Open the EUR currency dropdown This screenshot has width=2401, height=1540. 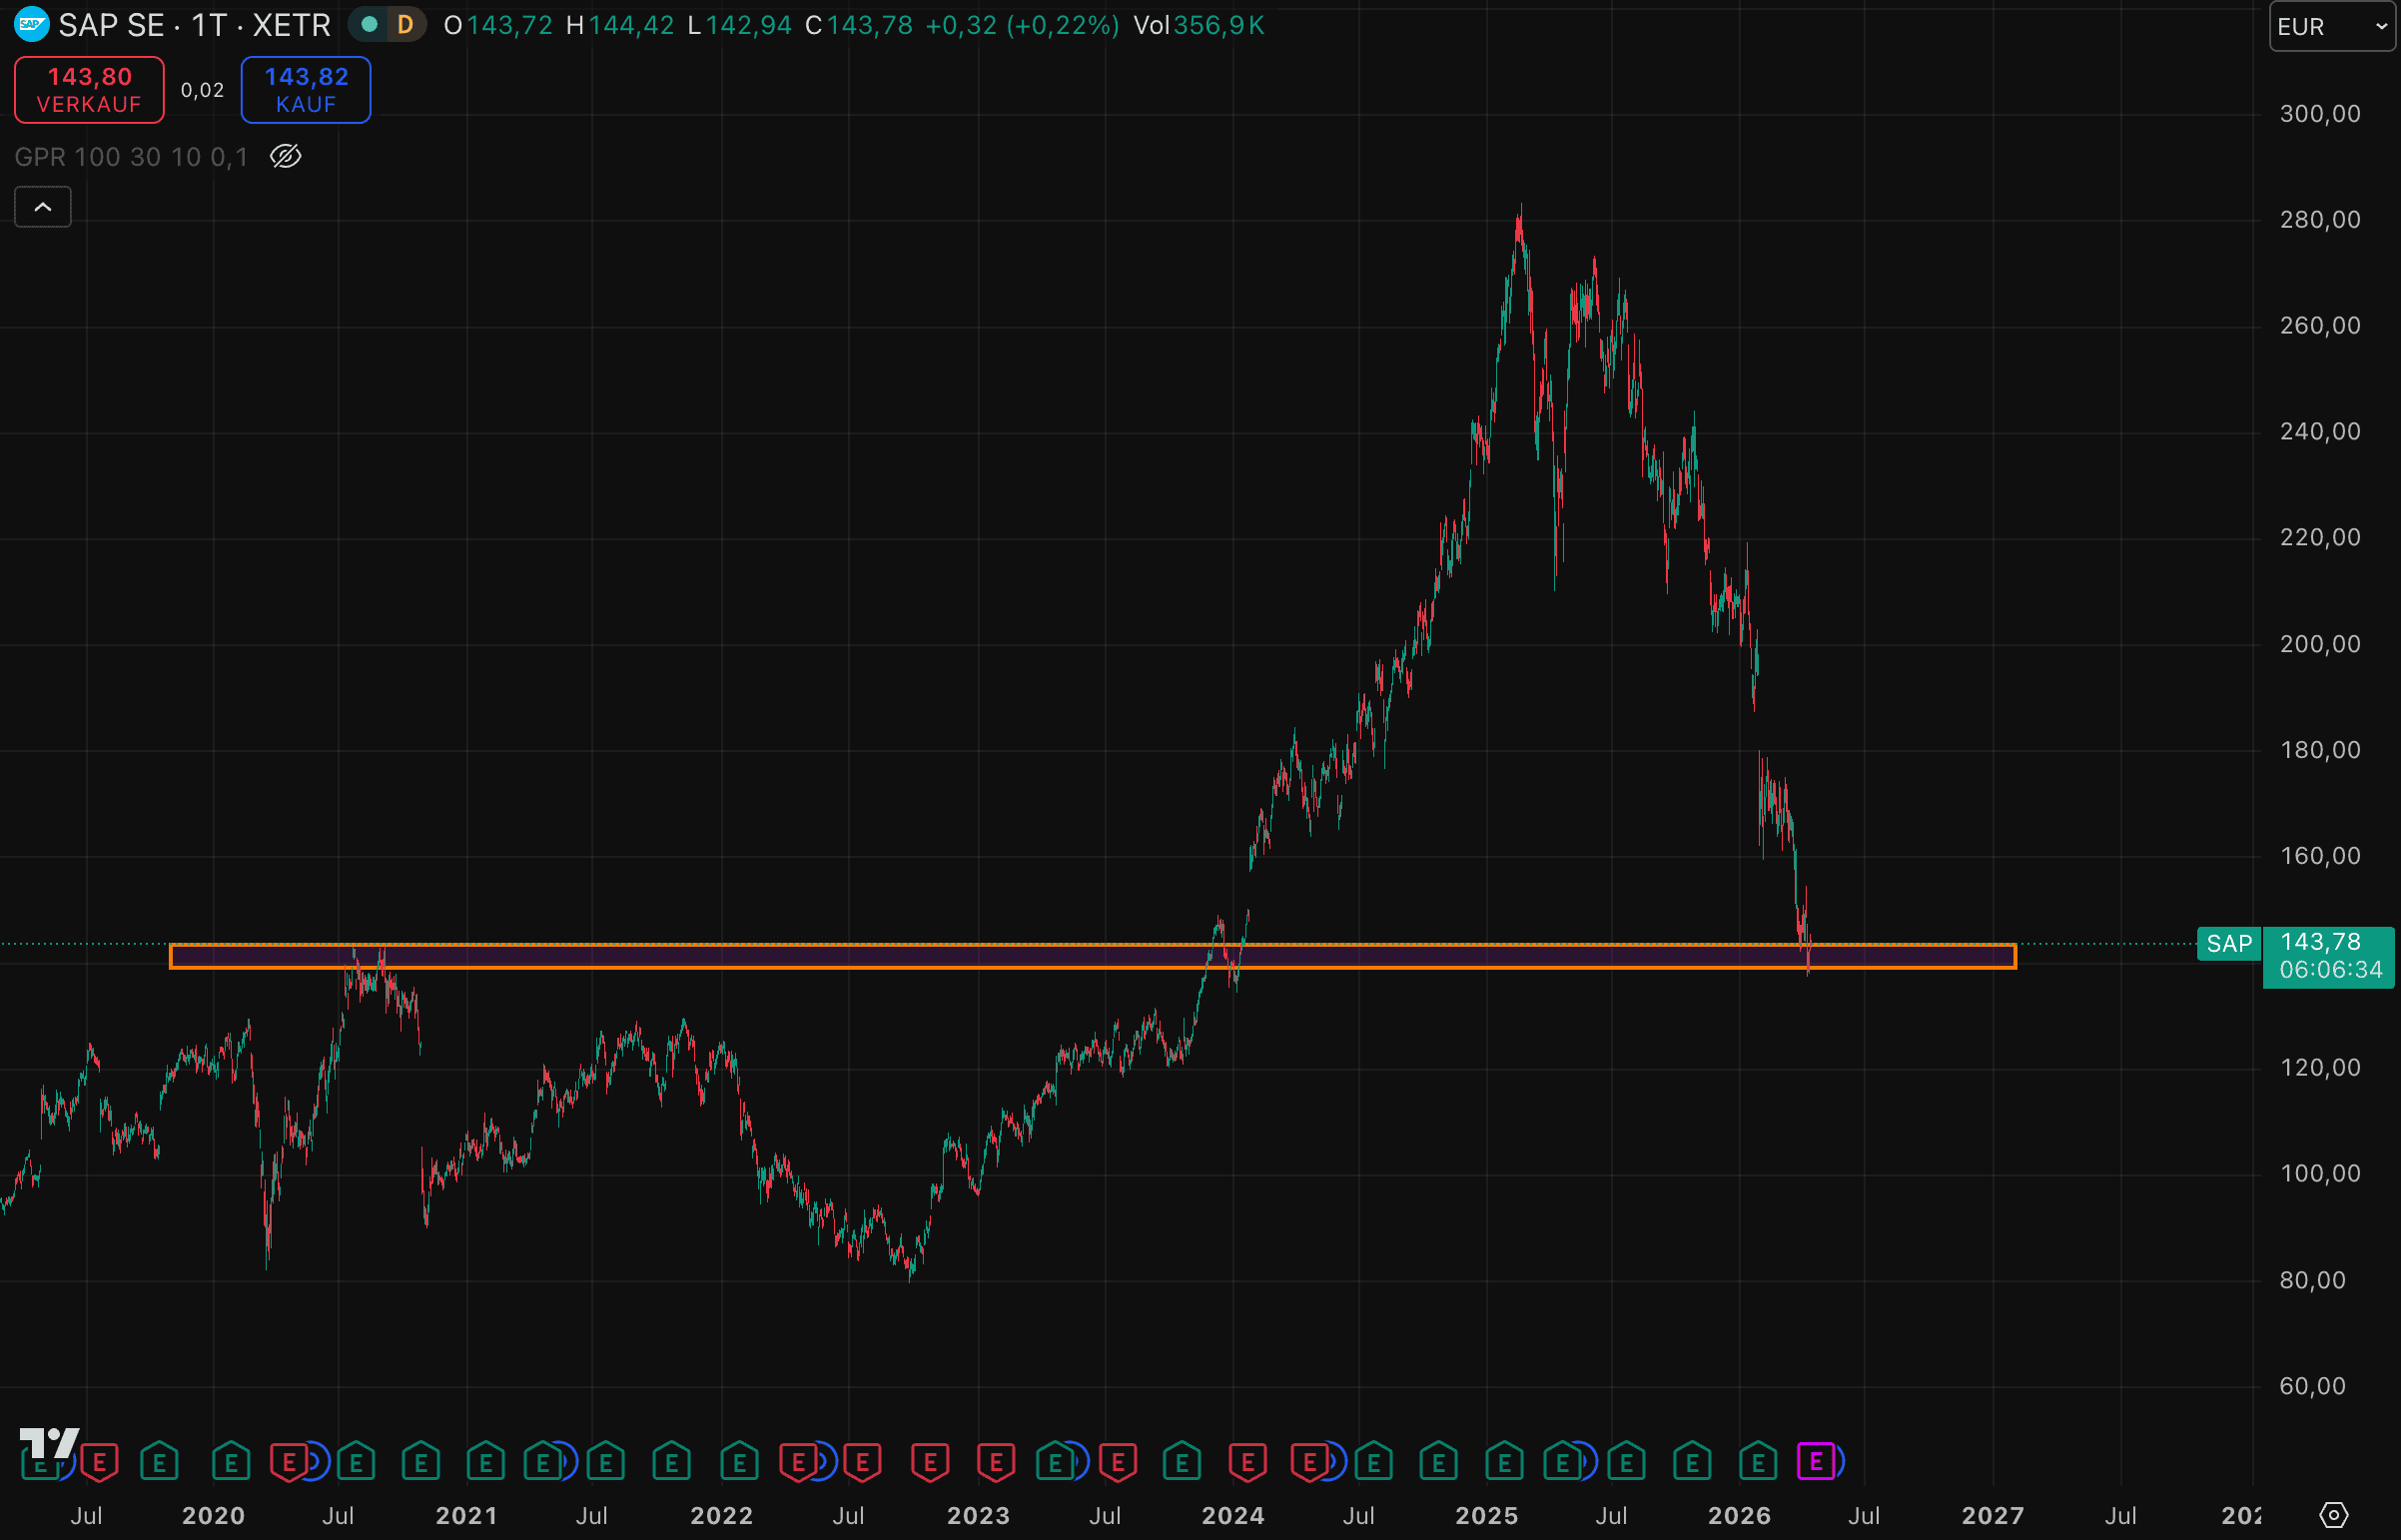tap(2331, 27)
